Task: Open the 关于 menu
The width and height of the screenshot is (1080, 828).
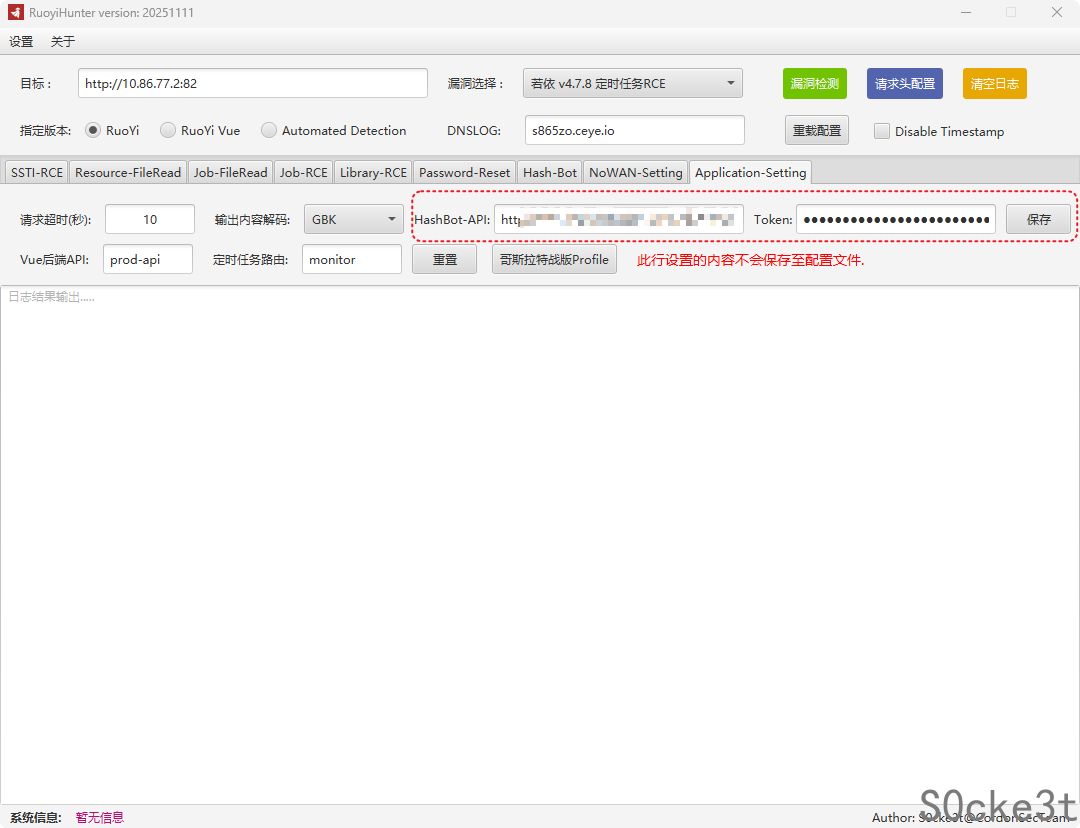Action: [x=63, y=41]
